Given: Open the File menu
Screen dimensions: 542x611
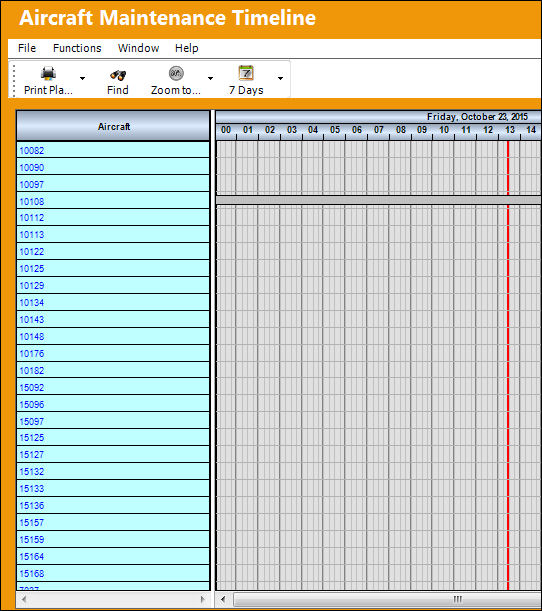Looking at the screenshot, I should tap(27, 48).
